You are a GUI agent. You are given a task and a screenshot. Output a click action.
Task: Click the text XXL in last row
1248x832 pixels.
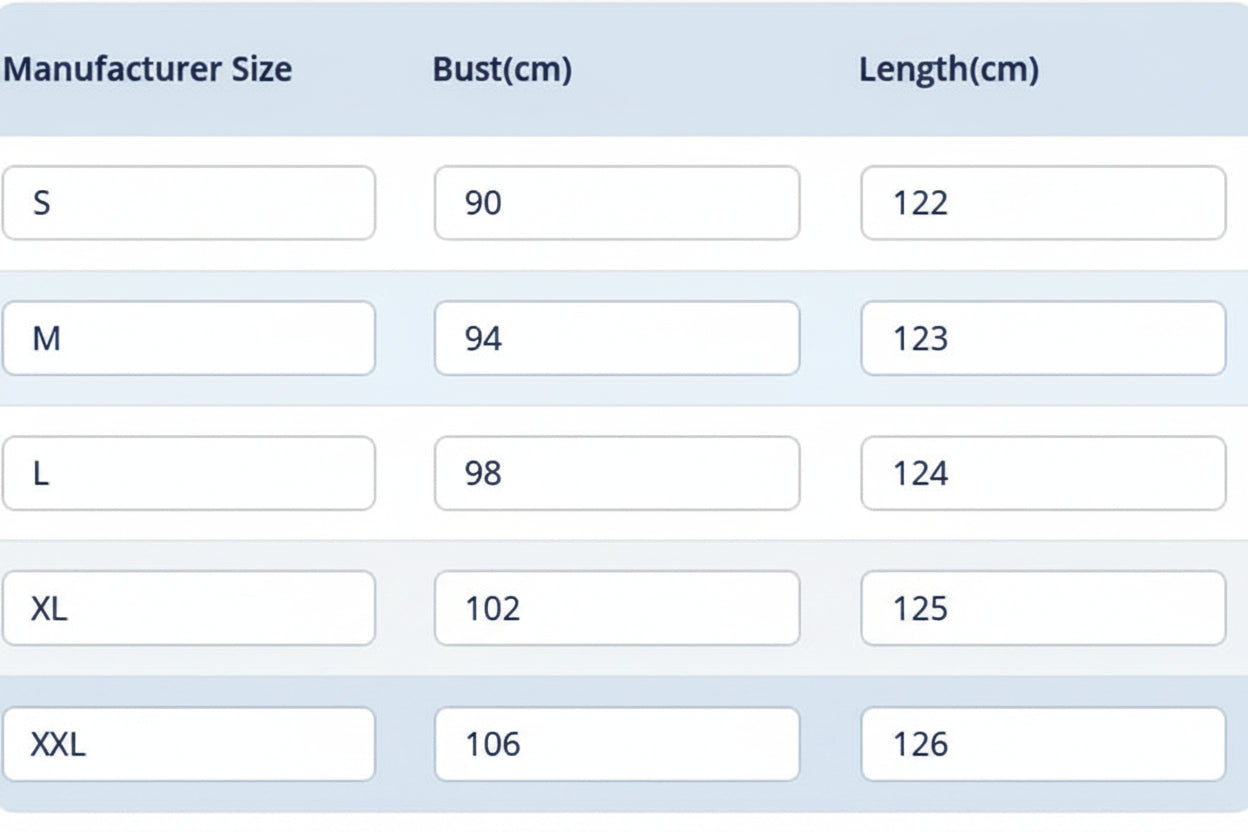click(58, 744)
